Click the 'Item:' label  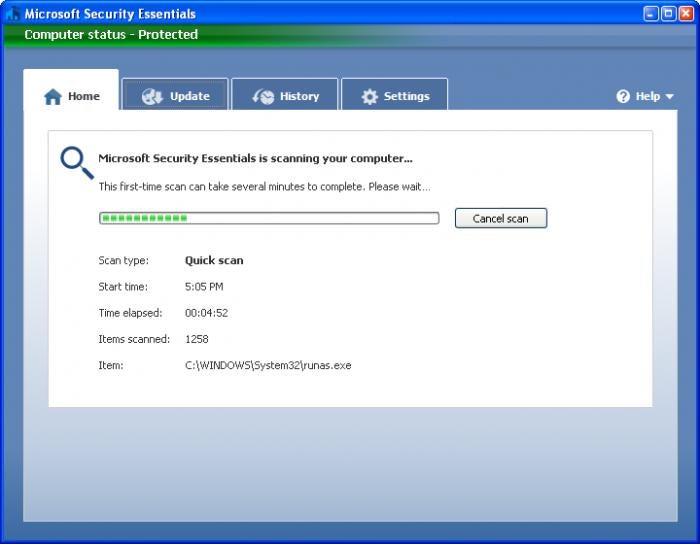click(111, 365)
